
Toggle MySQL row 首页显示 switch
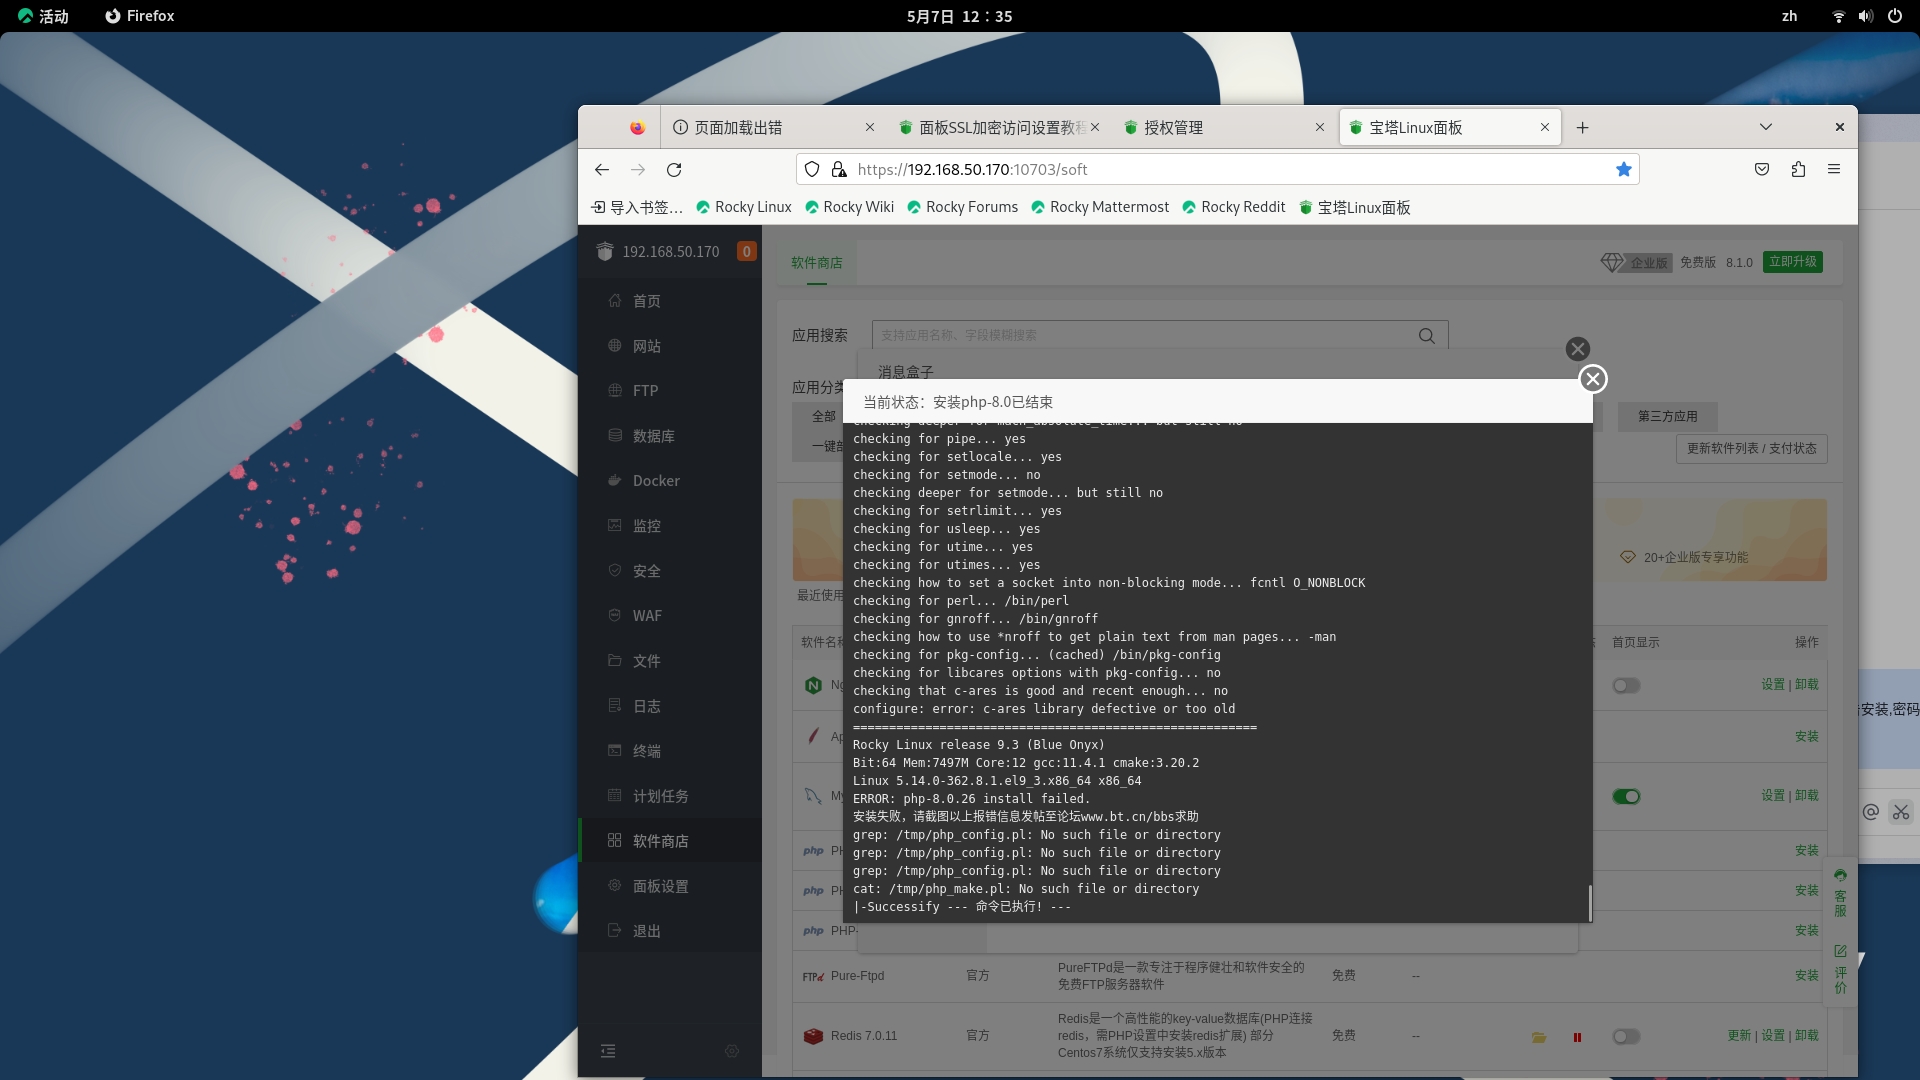coord(1626,797)
